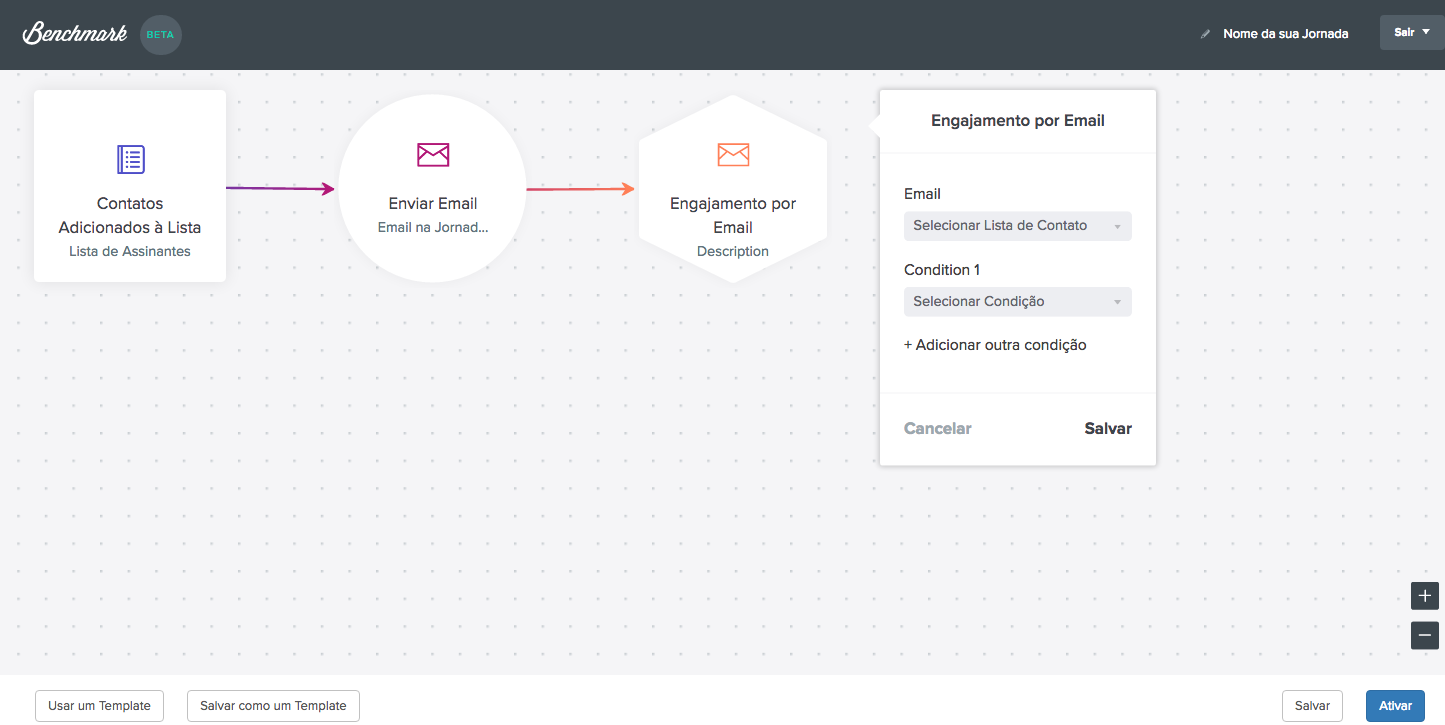Screen dimensions: 1445x725
Task: Click the Benchmark logo
Action: click(75, 34)
